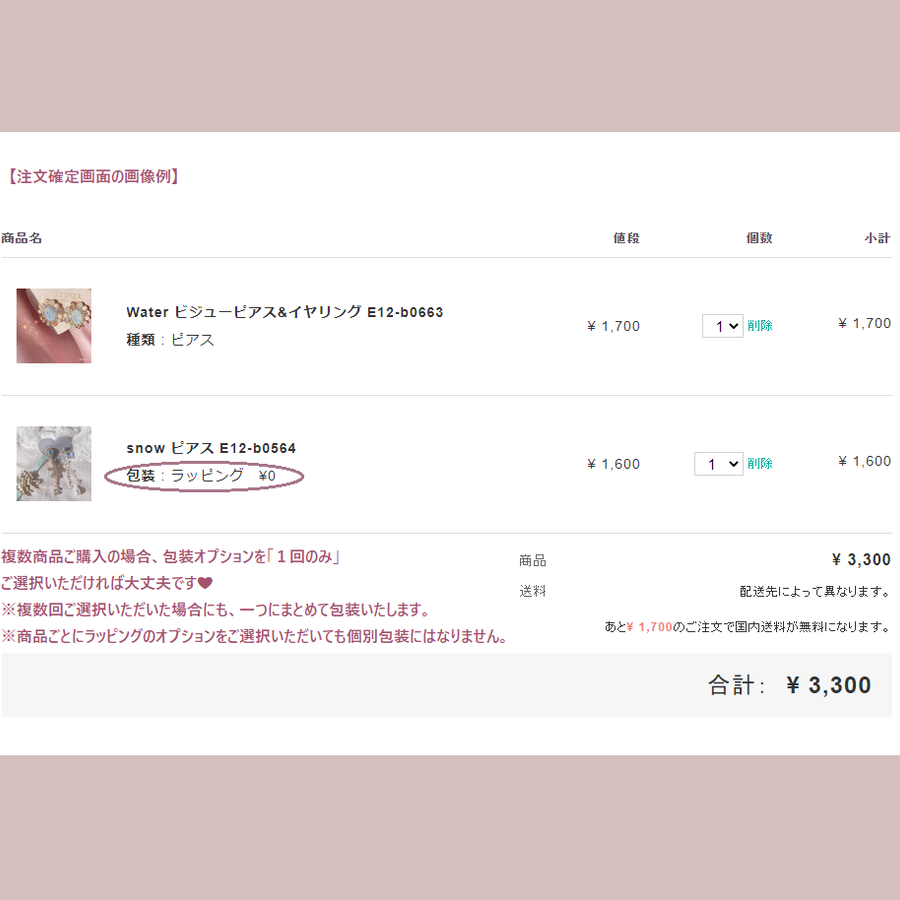Click the 個数 column header
The height and width of the screenshot is (900, 900).
tap(759, 238)
